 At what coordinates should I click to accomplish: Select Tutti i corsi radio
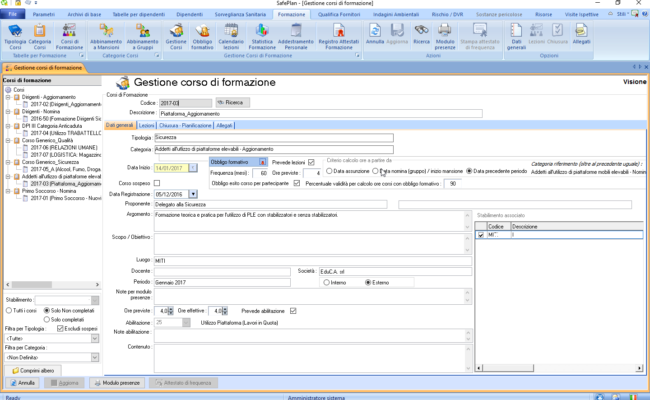coord(9,310)
